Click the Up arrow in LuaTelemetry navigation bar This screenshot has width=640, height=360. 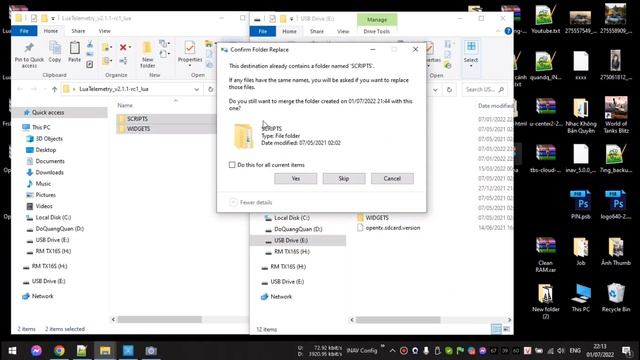pyautogui.click(x=54, y=89)
